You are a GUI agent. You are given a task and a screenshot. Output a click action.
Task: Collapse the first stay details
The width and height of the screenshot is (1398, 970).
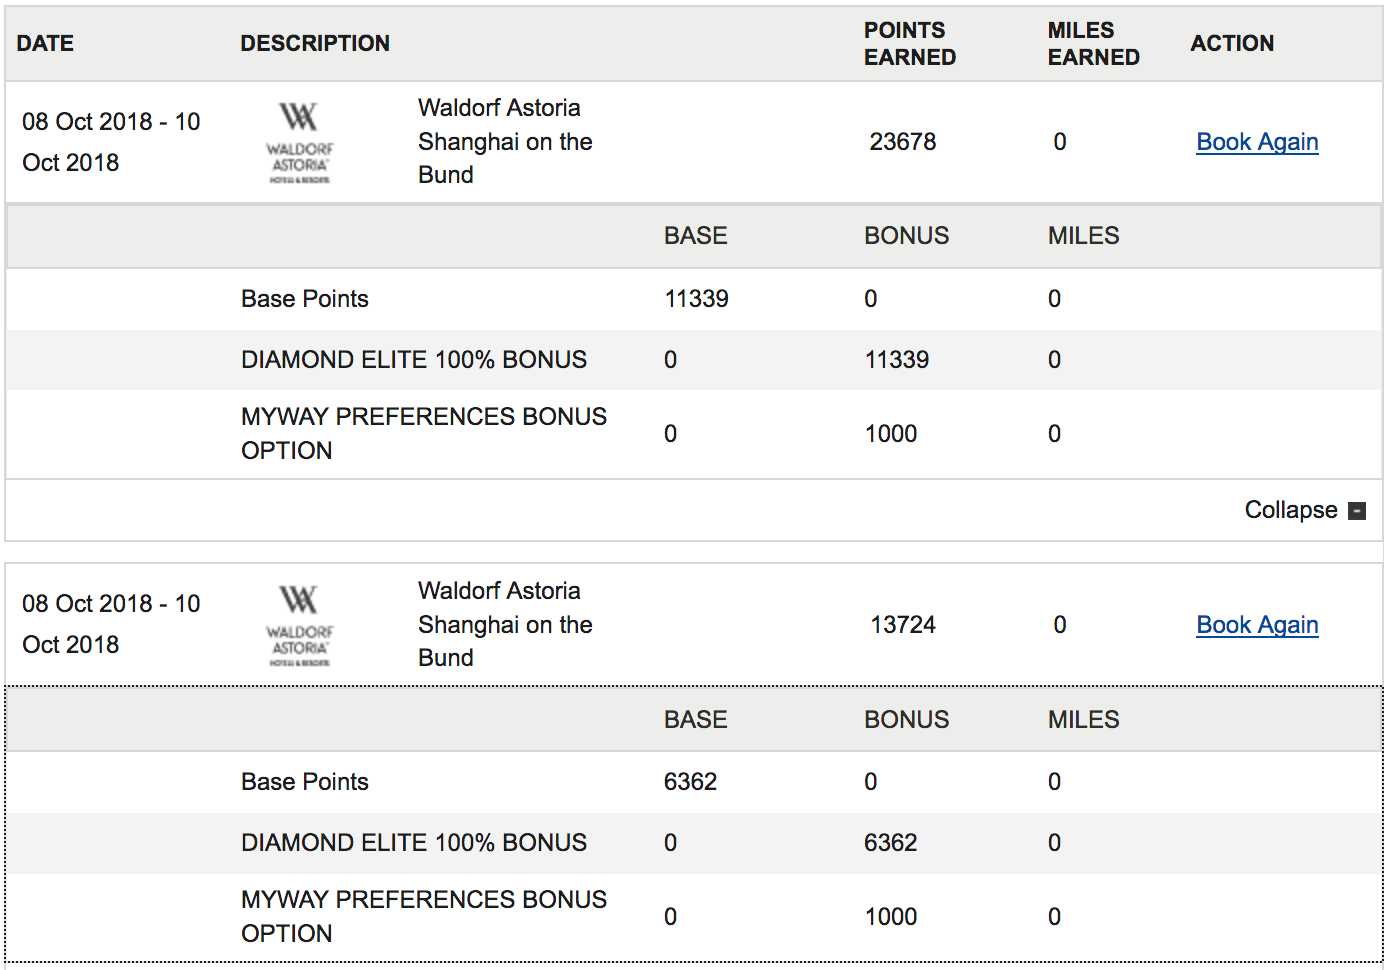1291,510
